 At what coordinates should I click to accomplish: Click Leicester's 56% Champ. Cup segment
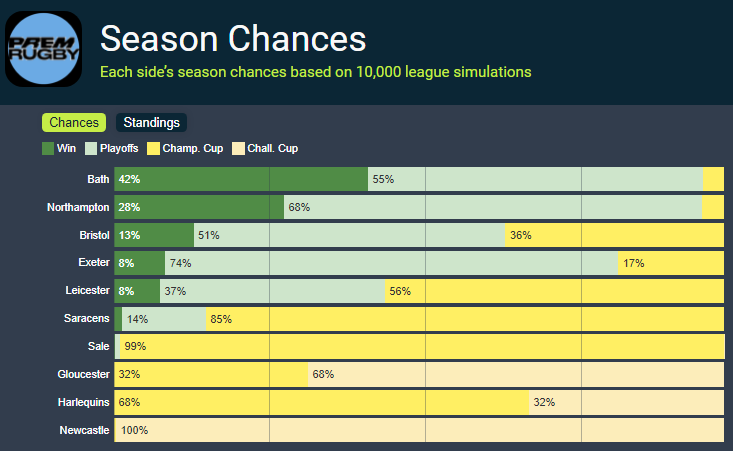[x=554, y=291]
